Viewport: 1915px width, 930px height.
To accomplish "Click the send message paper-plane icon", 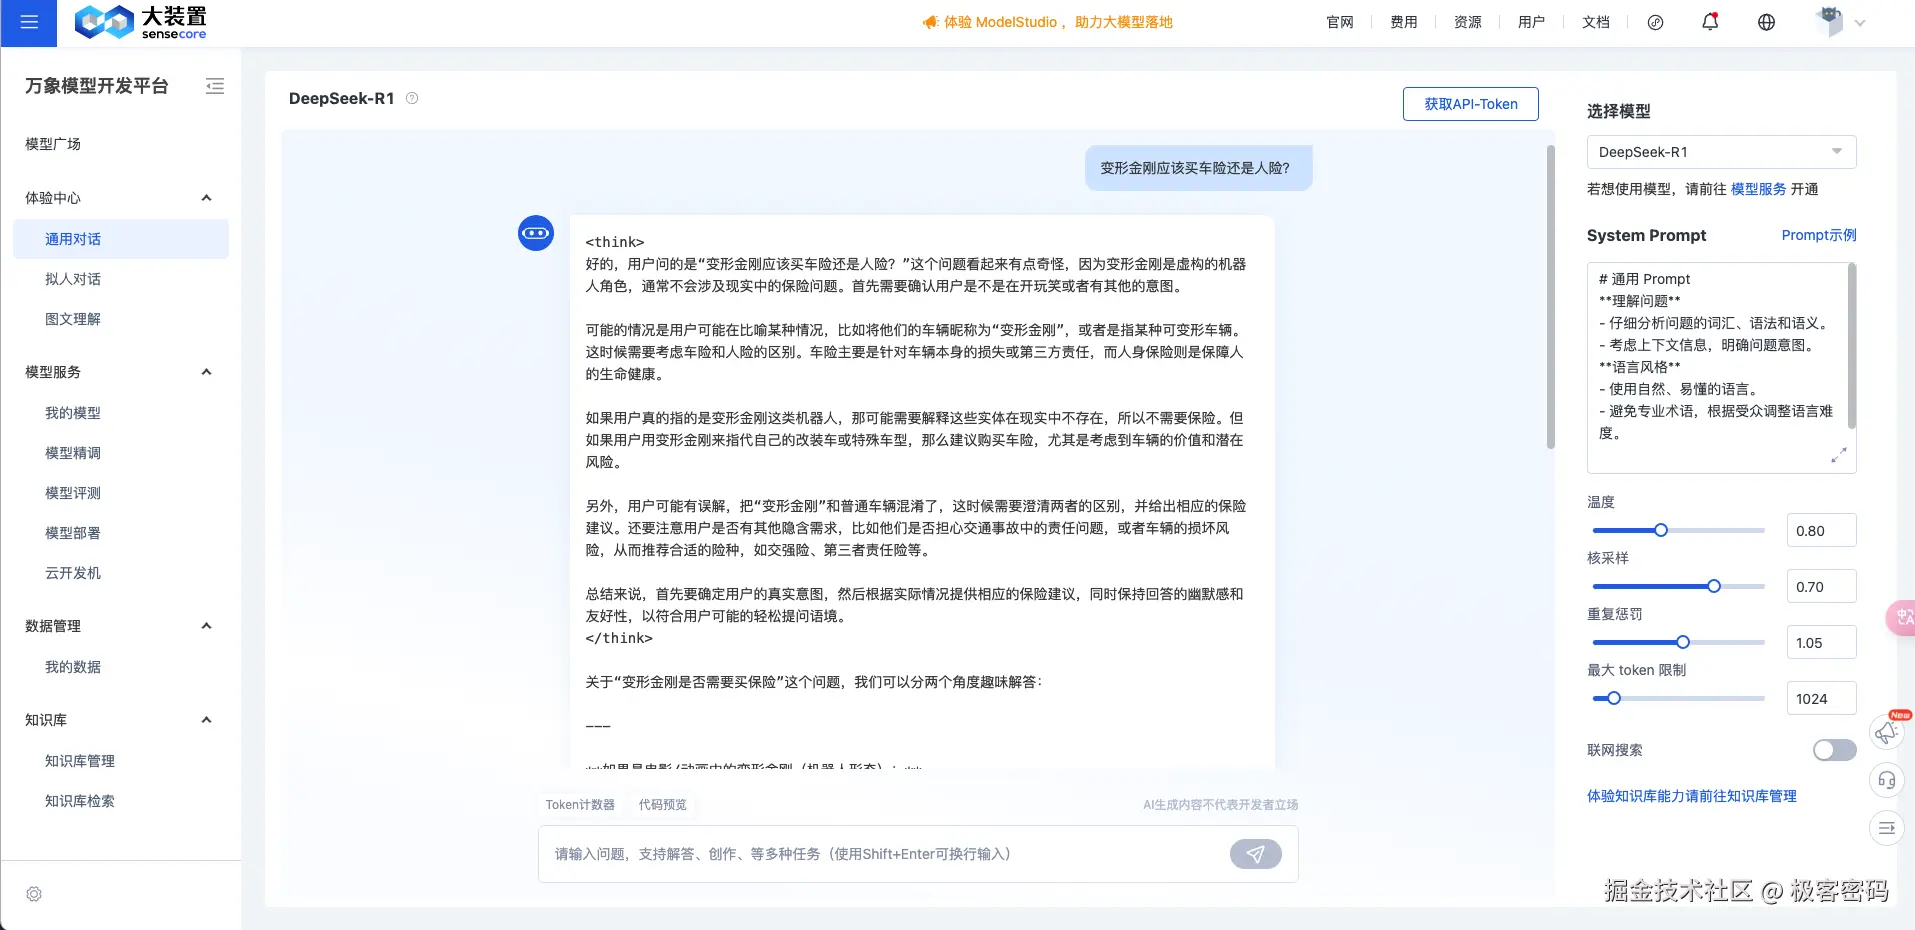I will point(1255,854).
